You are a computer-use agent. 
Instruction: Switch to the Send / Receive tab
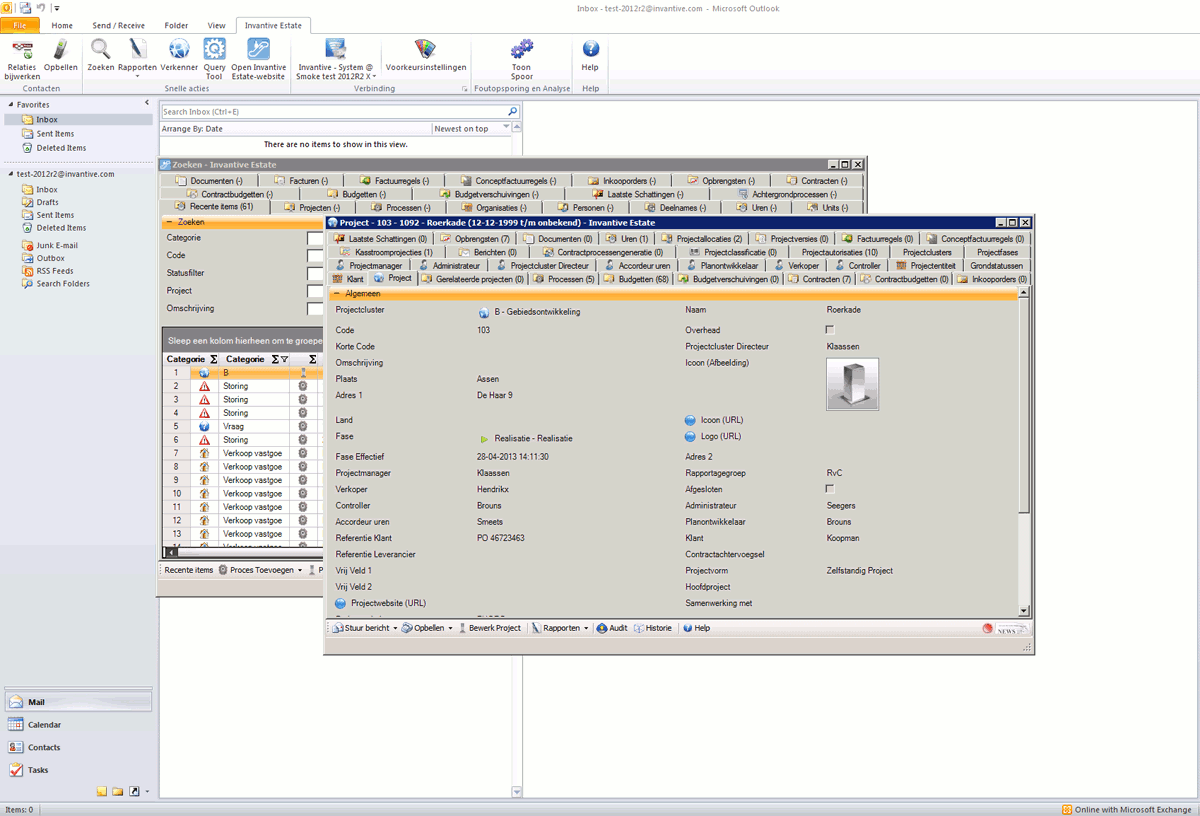[x=119, y=25]
